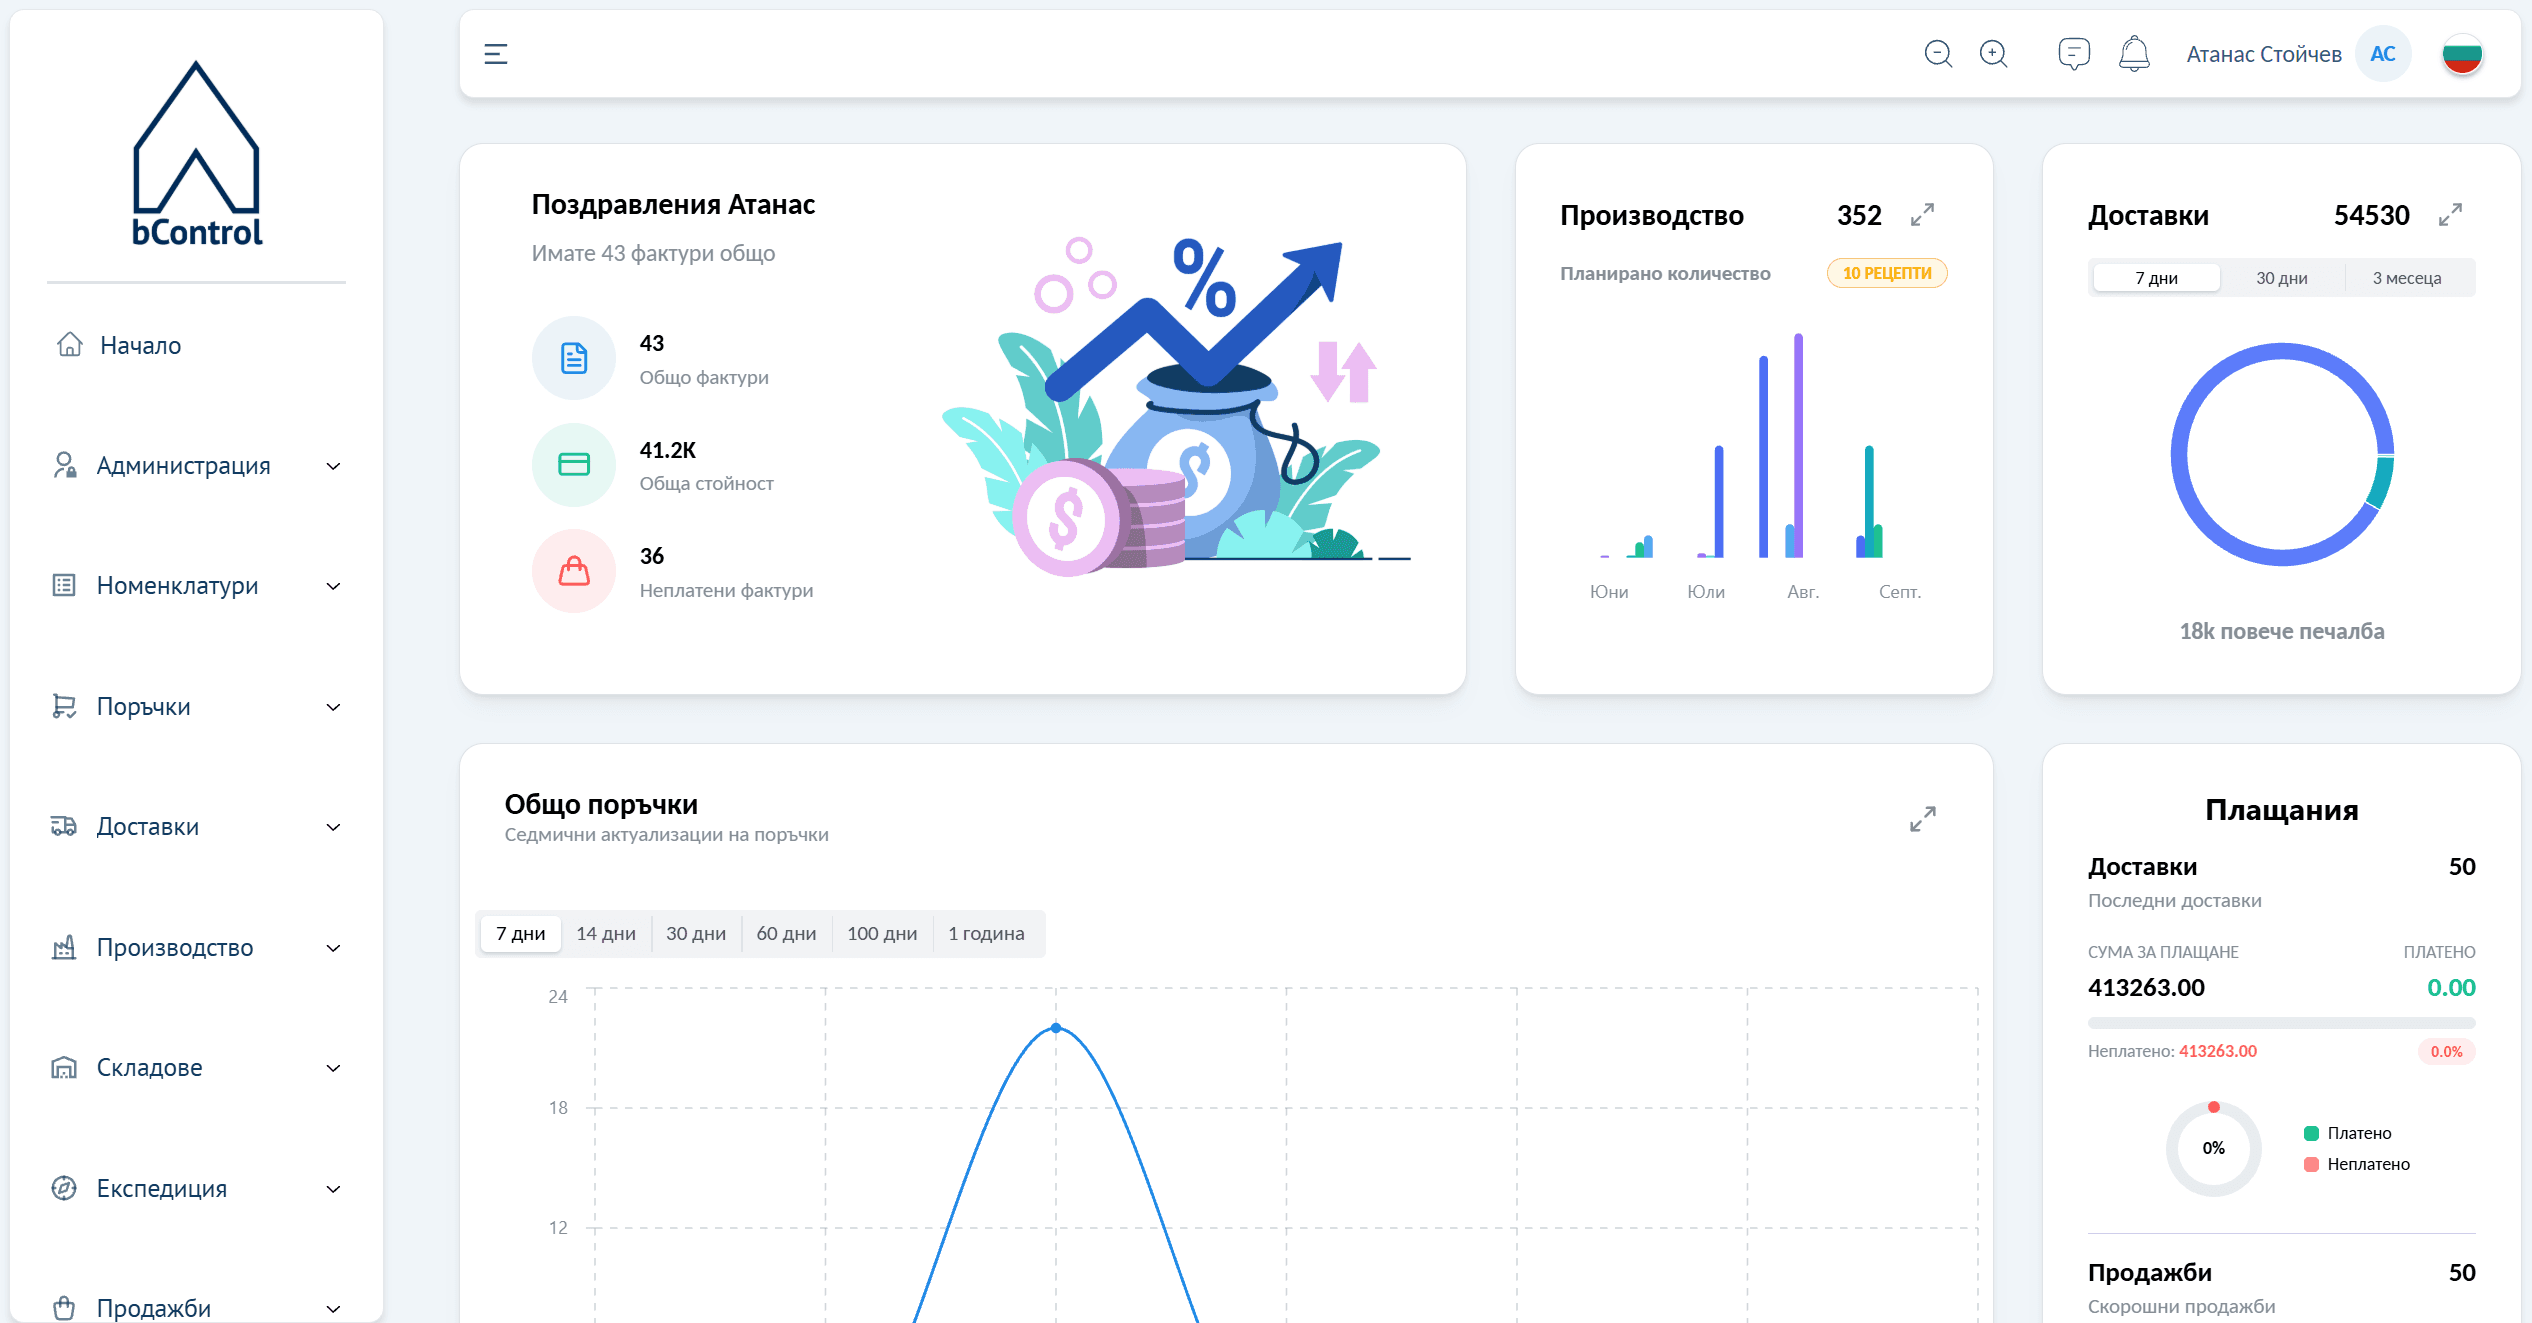Viewport: 2532px width, 1323px height.
Task: Click the Имате 43 фактури общо text
Action: [653, 253]
